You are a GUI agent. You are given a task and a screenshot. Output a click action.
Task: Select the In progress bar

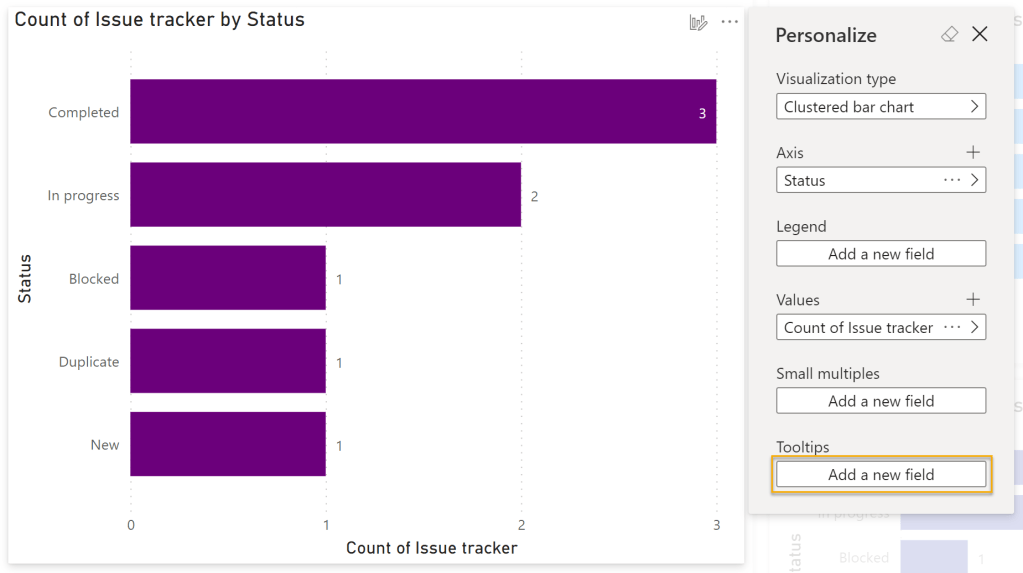click(x=325, y=195)
